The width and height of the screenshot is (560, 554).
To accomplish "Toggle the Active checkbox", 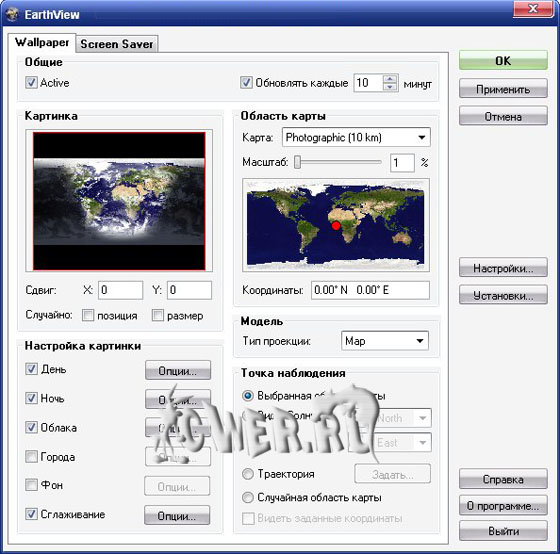I will tap(31, 83).
